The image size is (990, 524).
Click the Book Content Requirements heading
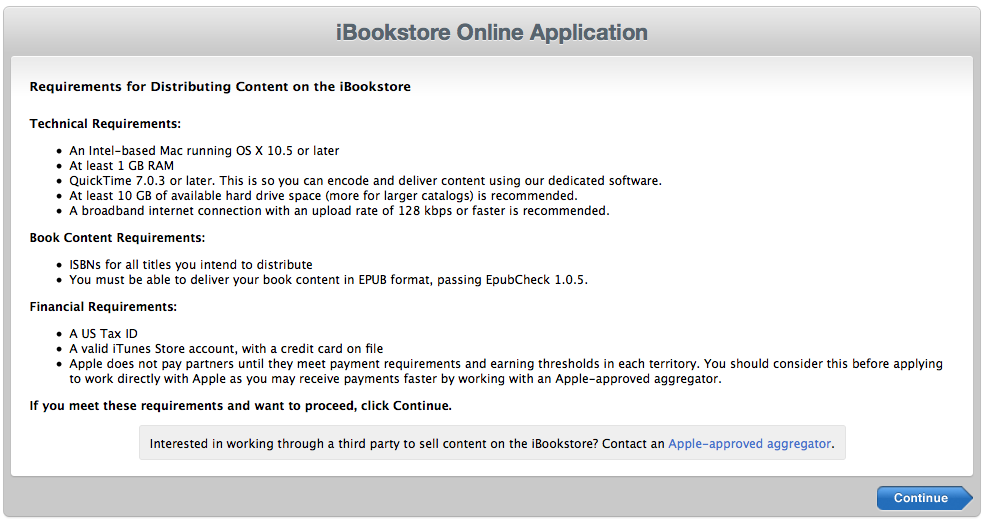click(x=117, y=238)
